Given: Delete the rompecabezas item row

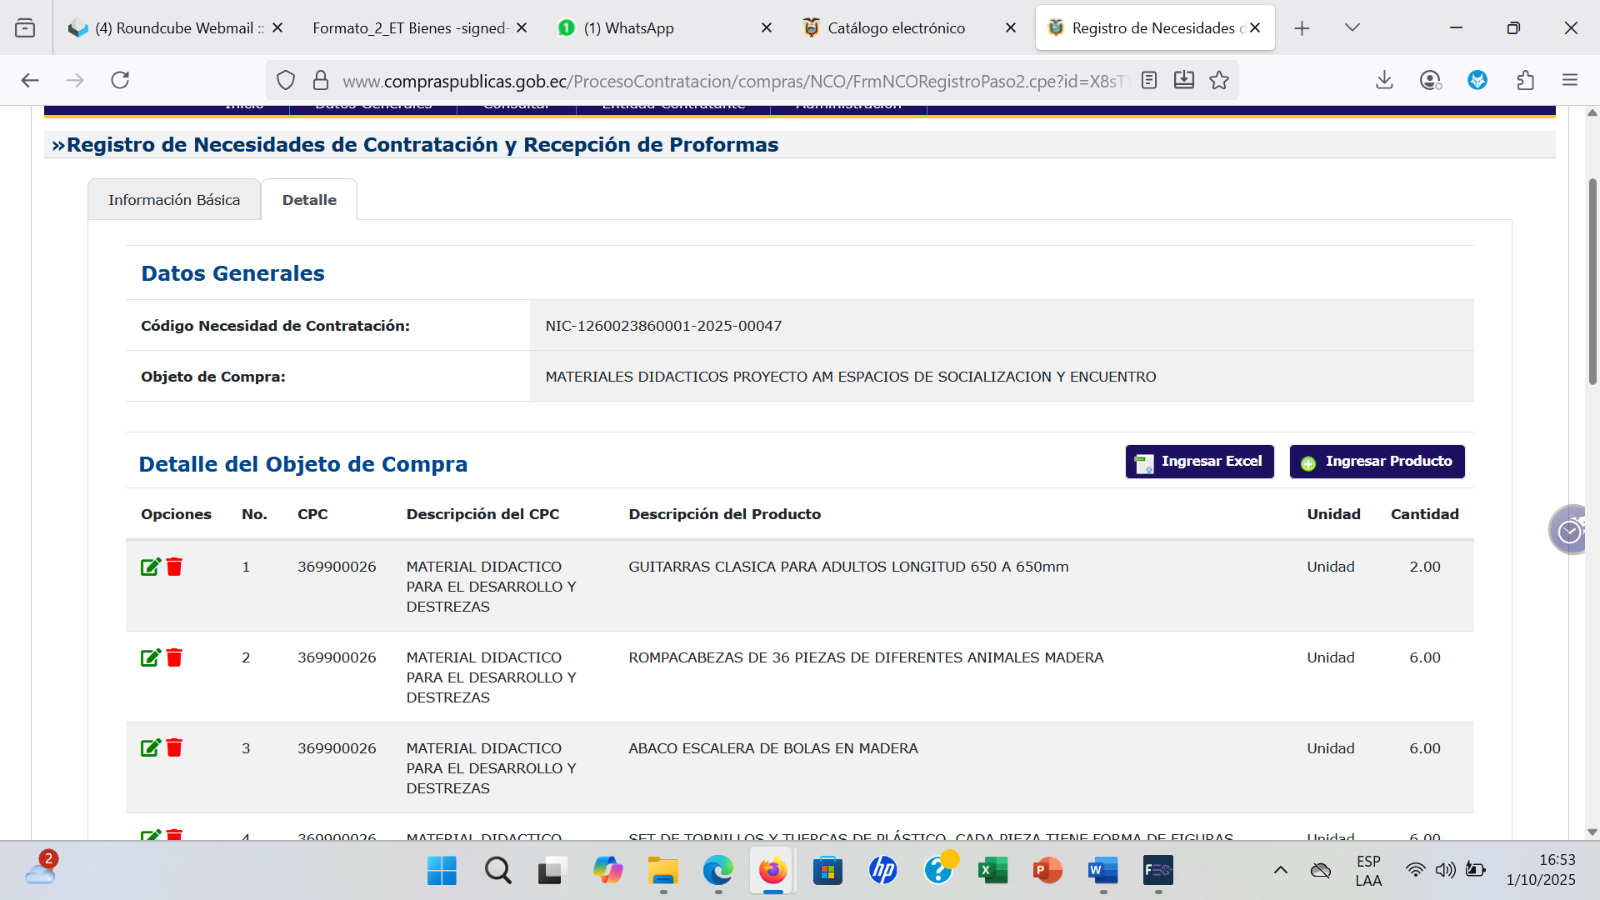Looking at the screenshot, I should [x=174, y=658].
